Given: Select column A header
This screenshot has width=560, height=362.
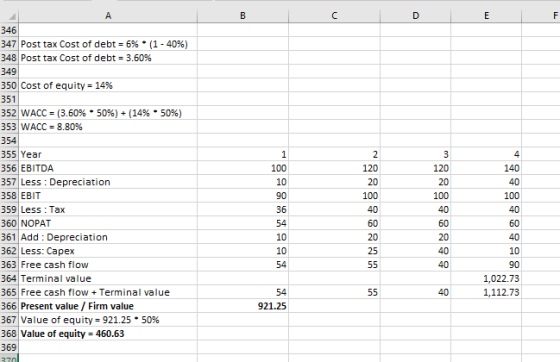Looking at the screenshot, I should tap(108, 16).
